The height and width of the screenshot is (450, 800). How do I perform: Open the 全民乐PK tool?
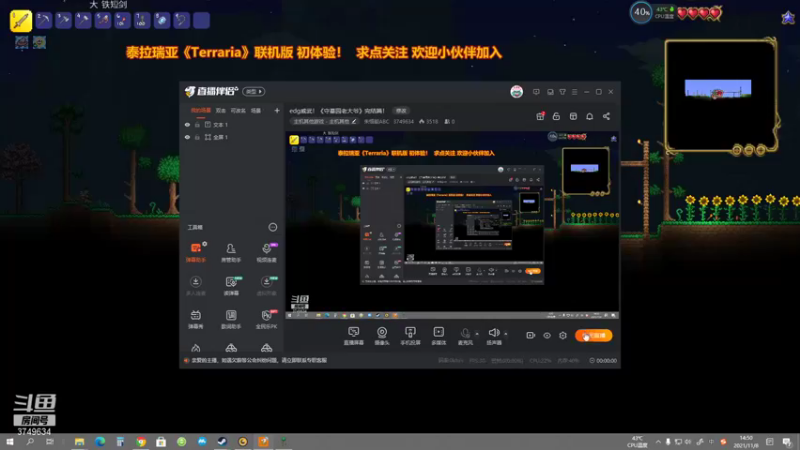coord(266,319)
